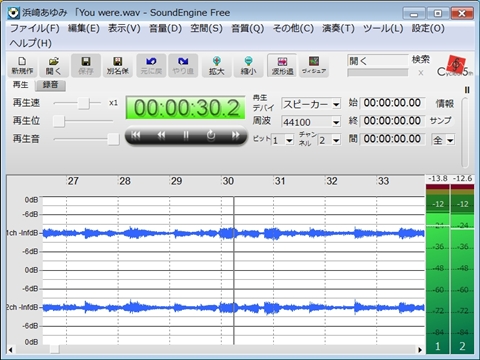
Task: Open the その他(C) menu
Action: coord(293,28)
